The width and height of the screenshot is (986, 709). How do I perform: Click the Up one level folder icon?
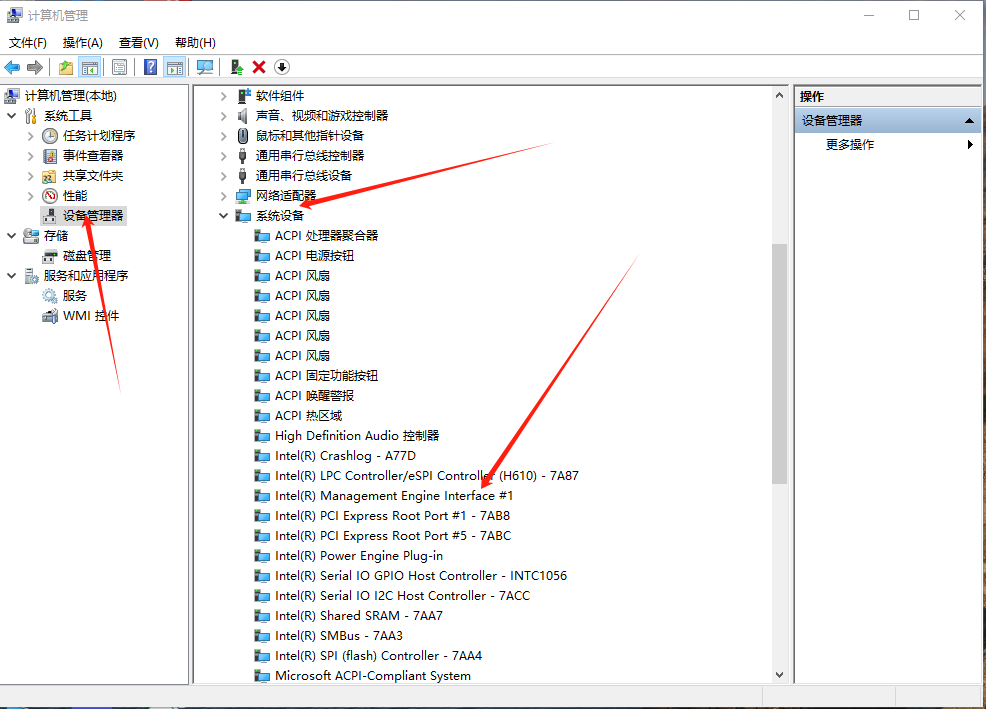(66, 67)
